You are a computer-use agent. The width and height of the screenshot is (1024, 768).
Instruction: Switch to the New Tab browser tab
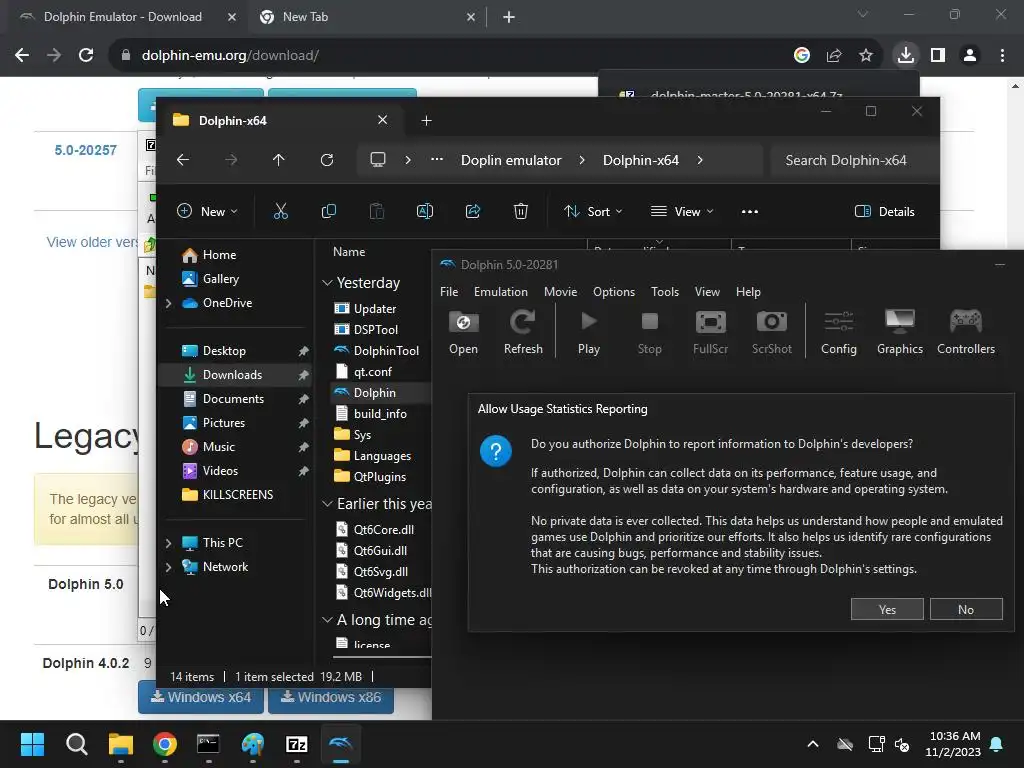pyautogui.click(x=368, y=17)
